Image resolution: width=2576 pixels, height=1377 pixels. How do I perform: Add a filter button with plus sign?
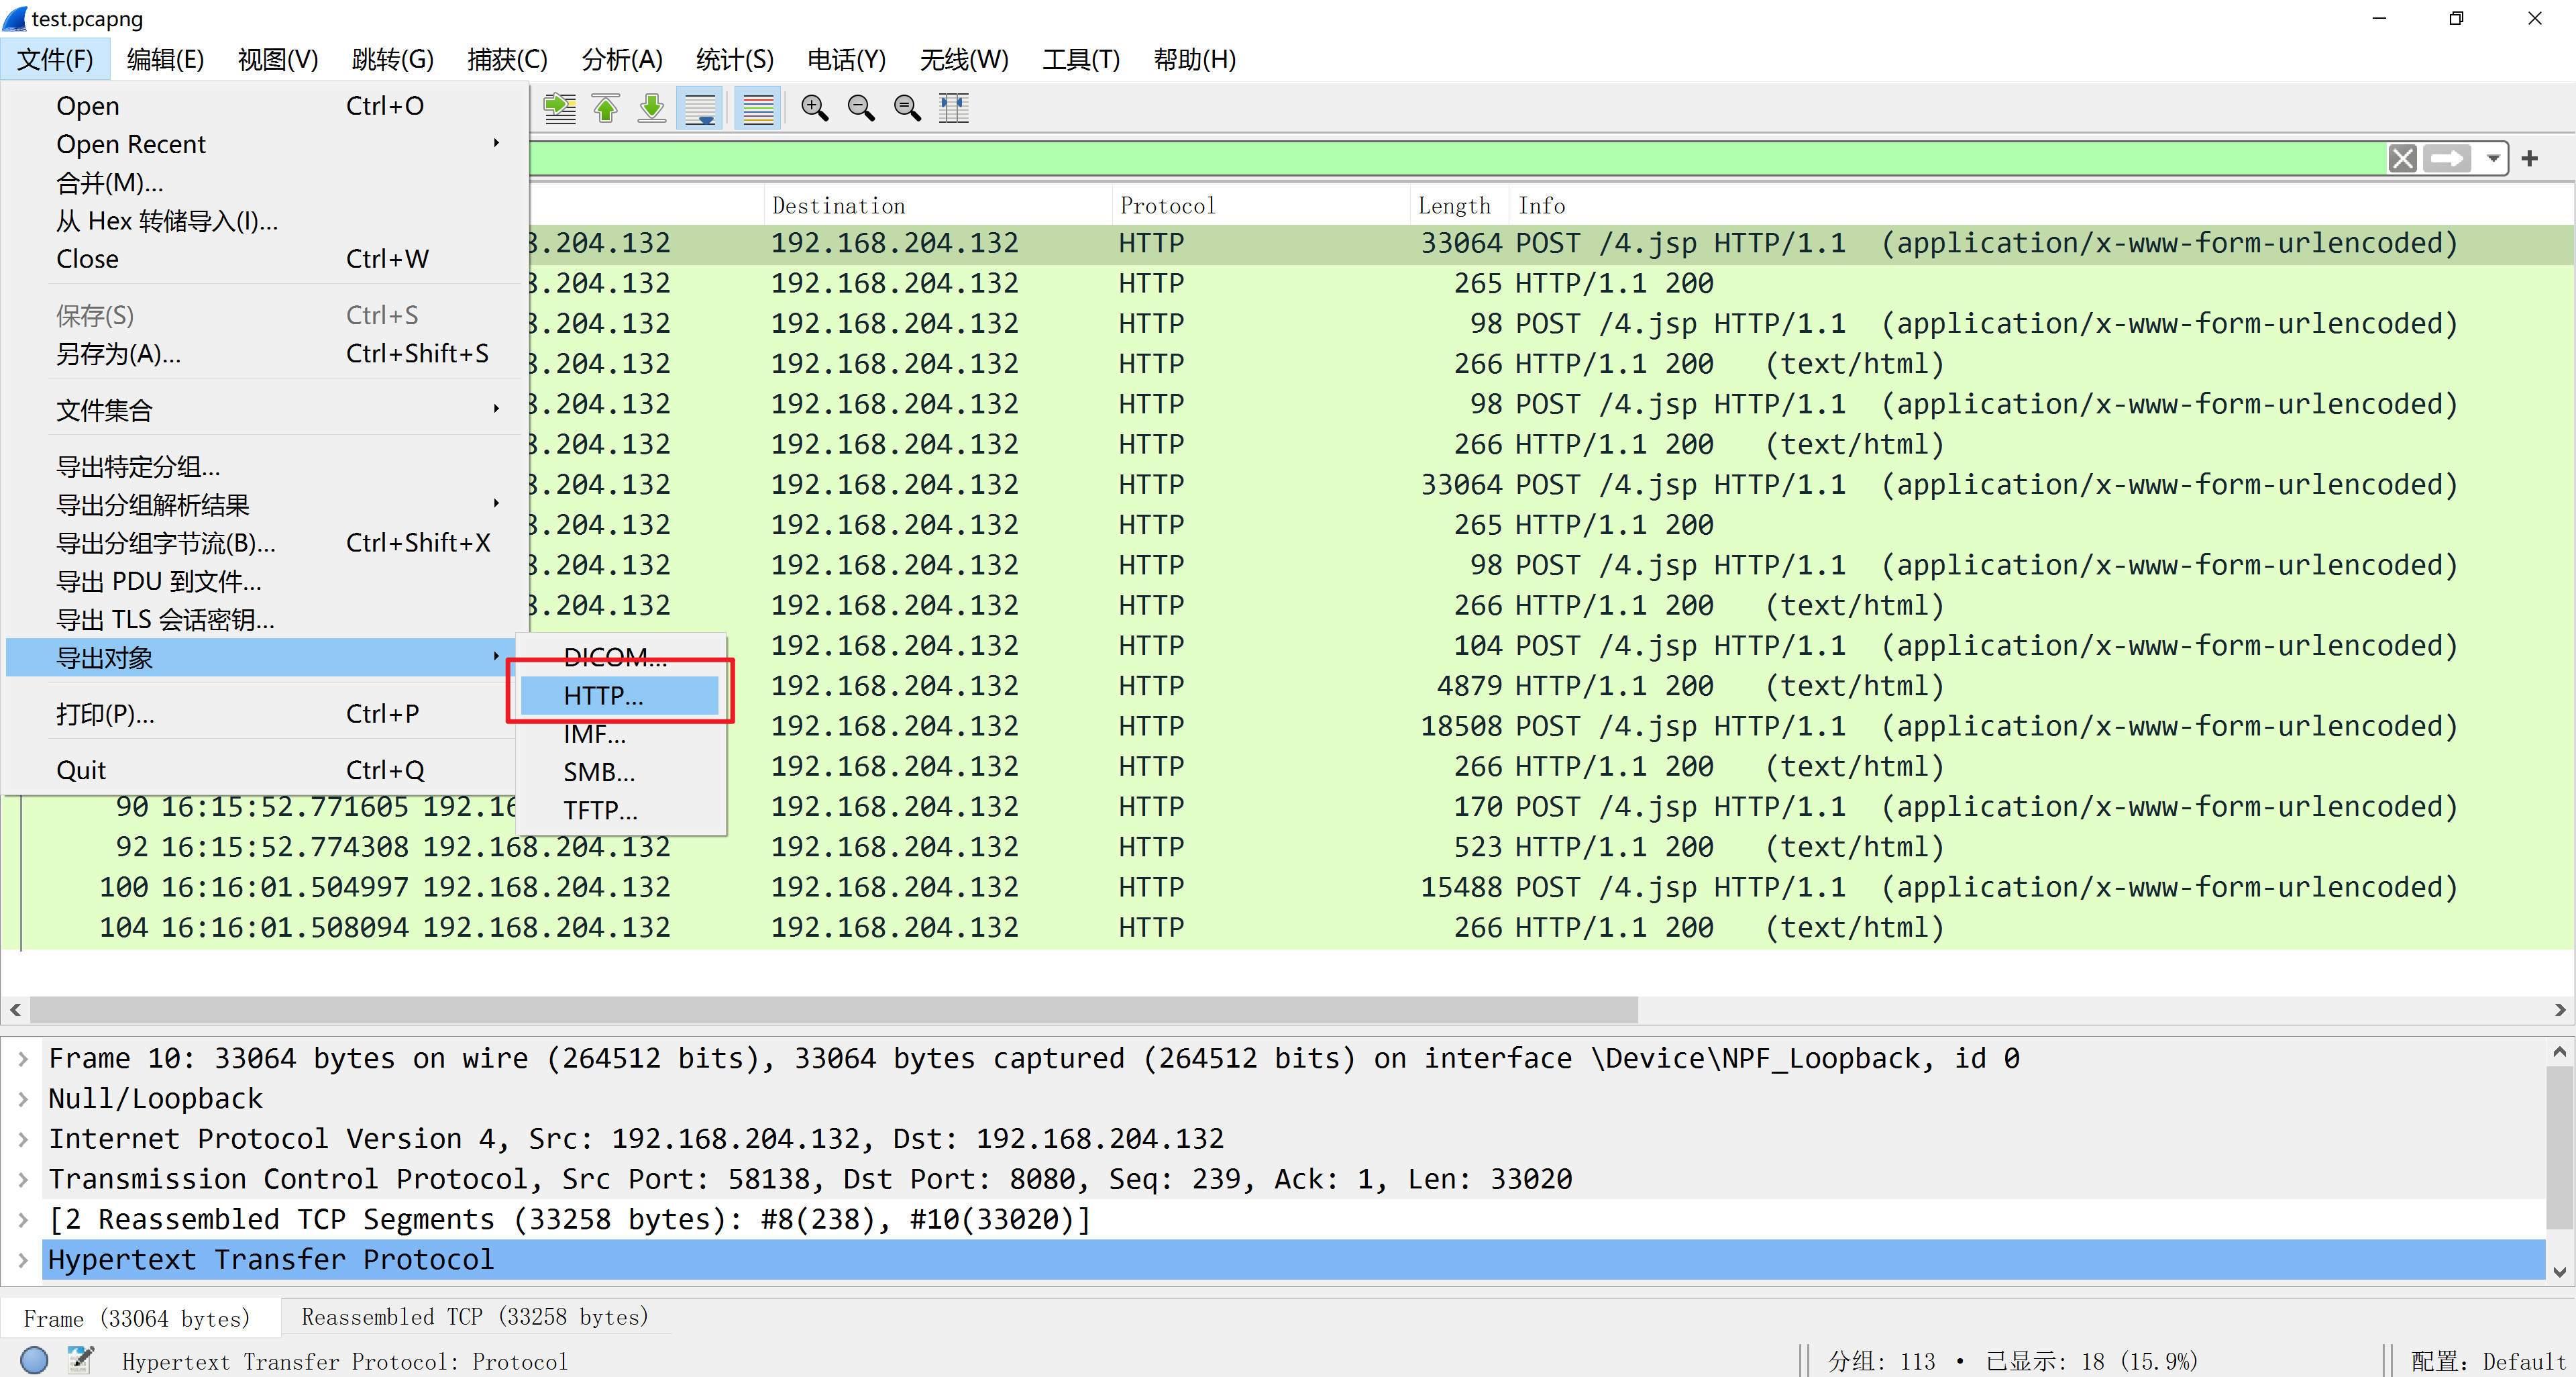(x=2530, y=159)
